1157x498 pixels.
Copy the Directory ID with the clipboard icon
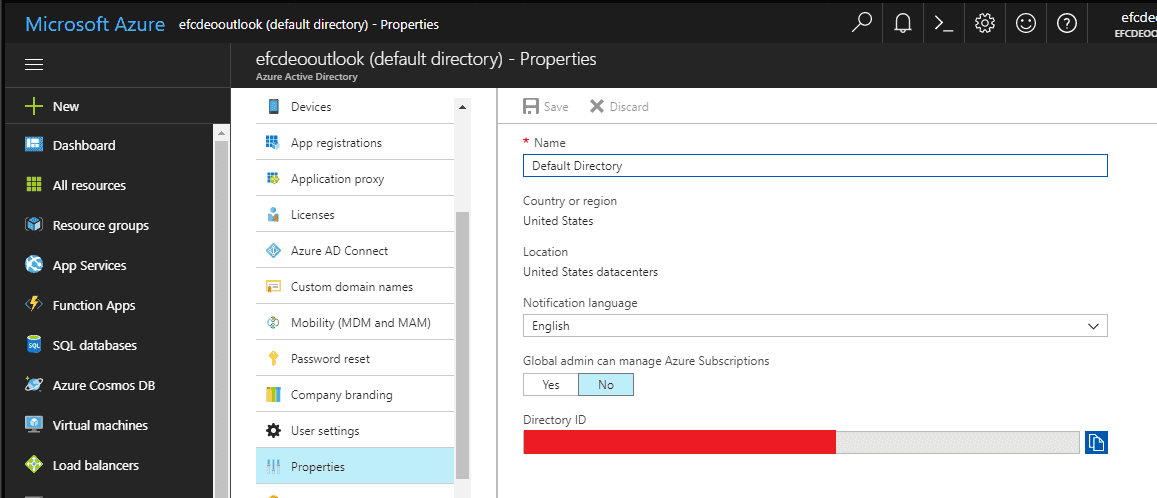(x=1096, y=443)
